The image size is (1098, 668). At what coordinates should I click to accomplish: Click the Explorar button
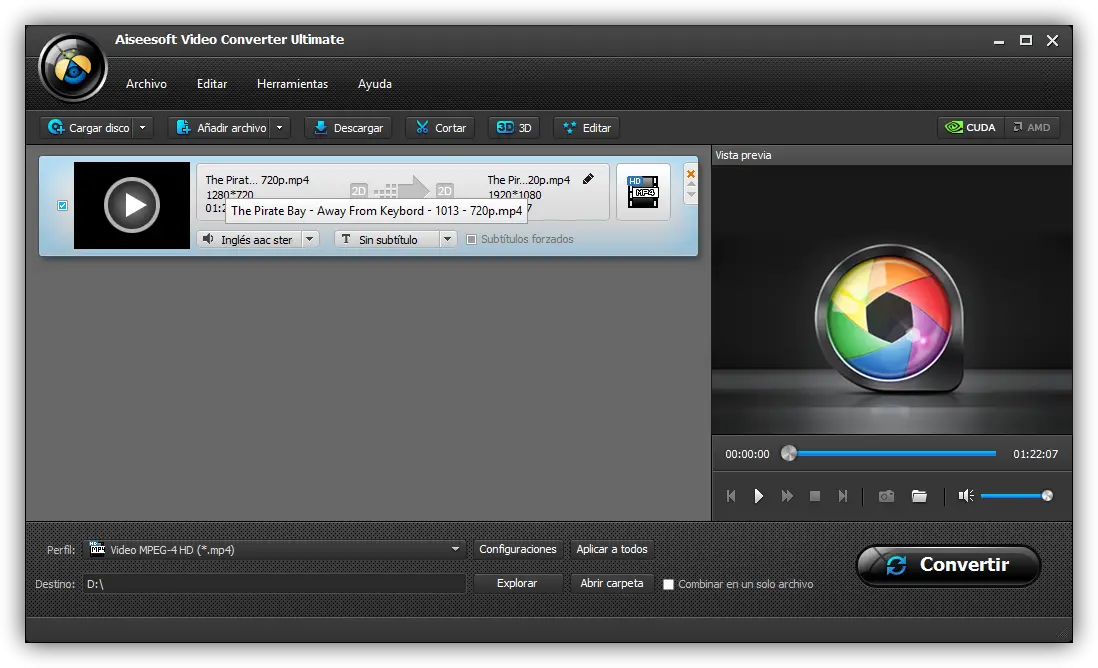(x=517, y=583)
